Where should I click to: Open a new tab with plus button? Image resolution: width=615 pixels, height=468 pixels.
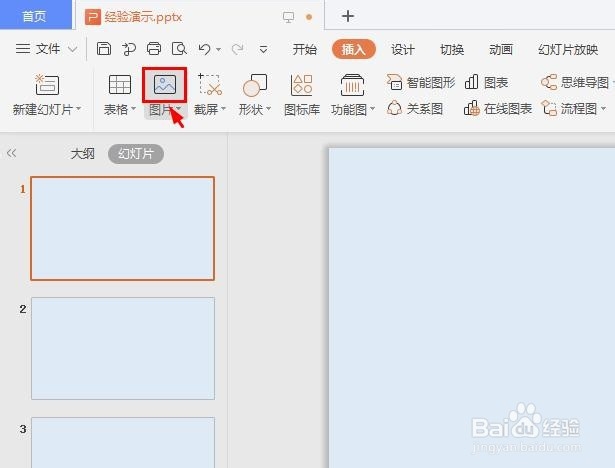348,16
